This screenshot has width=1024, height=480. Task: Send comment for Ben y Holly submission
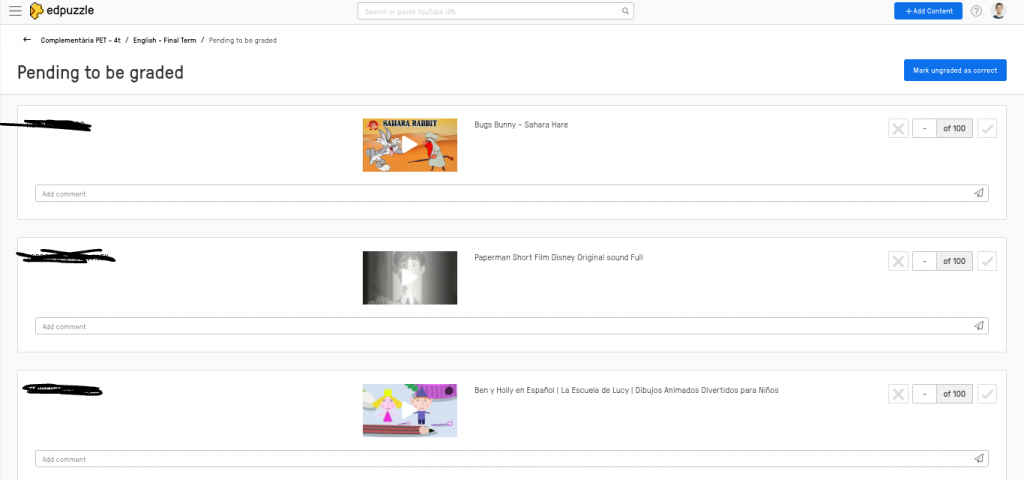click(979, 459)
